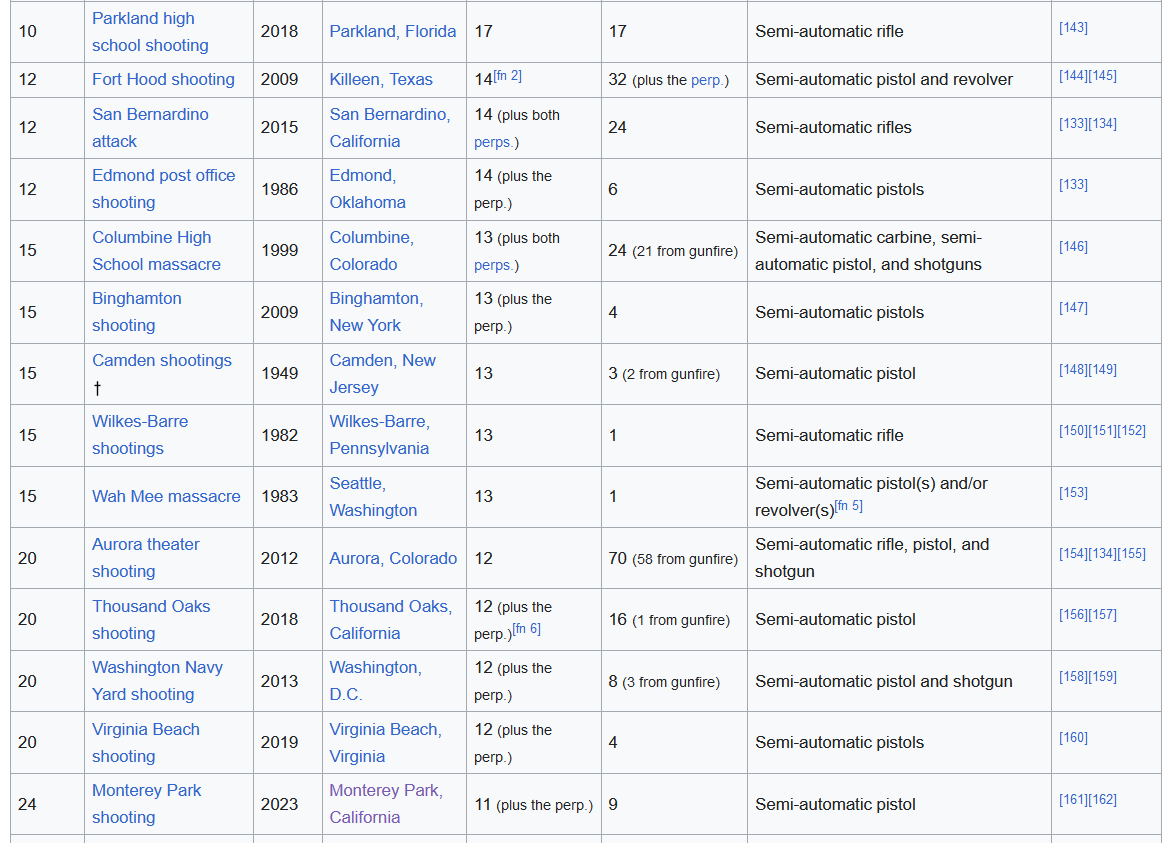Open citation [148] in the Camden row
The height and width of the screenshot is (843, 1171).
click(x=1073, y=370)
